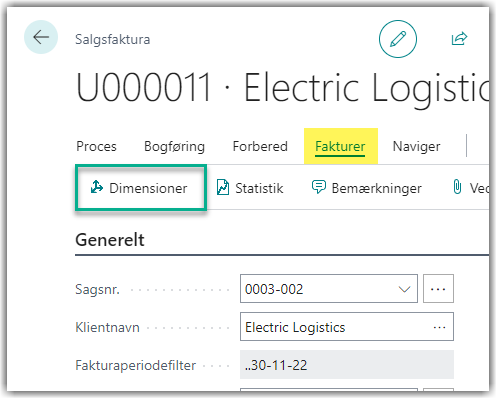Screen dimensions: 497x399
Task: Click the pencil edit icon
Action: [398, 39]
